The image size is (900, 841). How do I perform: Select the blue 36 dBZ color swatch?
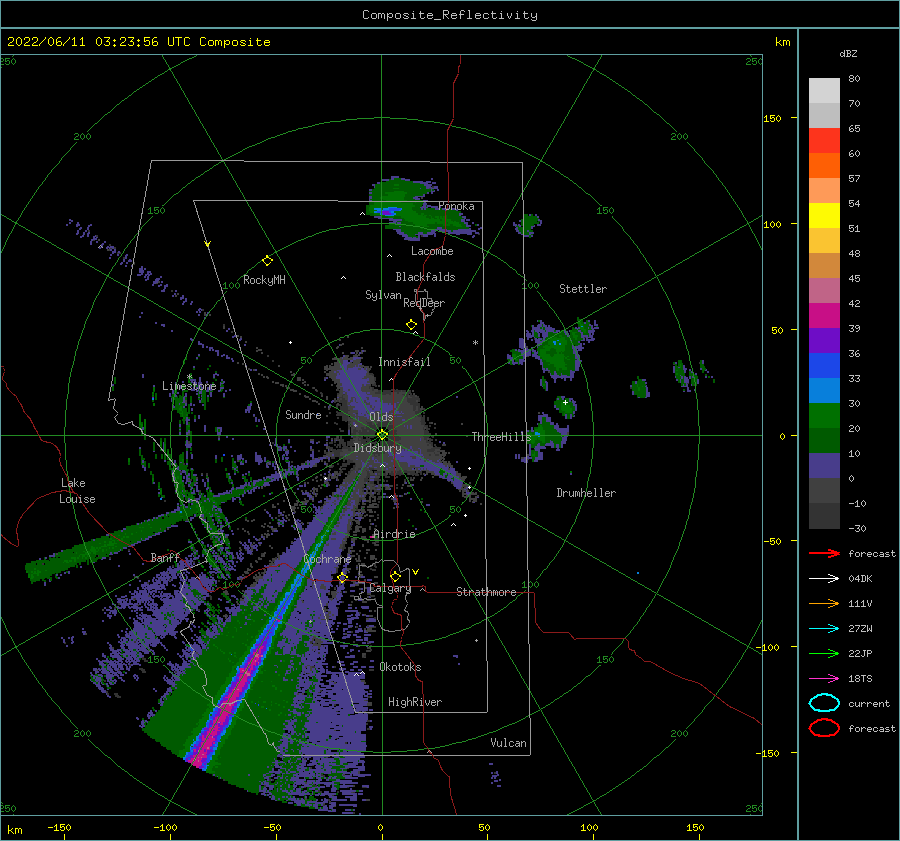(824, 365)
